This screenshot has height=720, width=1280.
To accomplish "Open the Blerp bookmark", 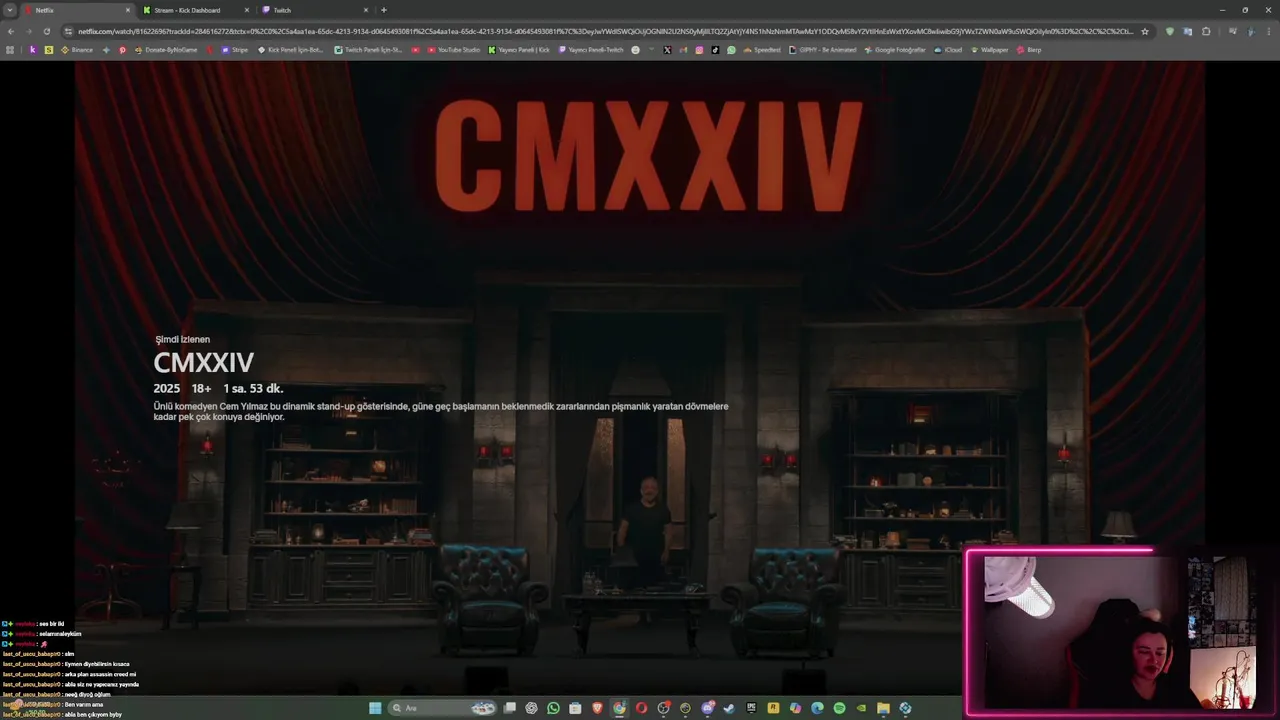I will [x=1029, y=49].
